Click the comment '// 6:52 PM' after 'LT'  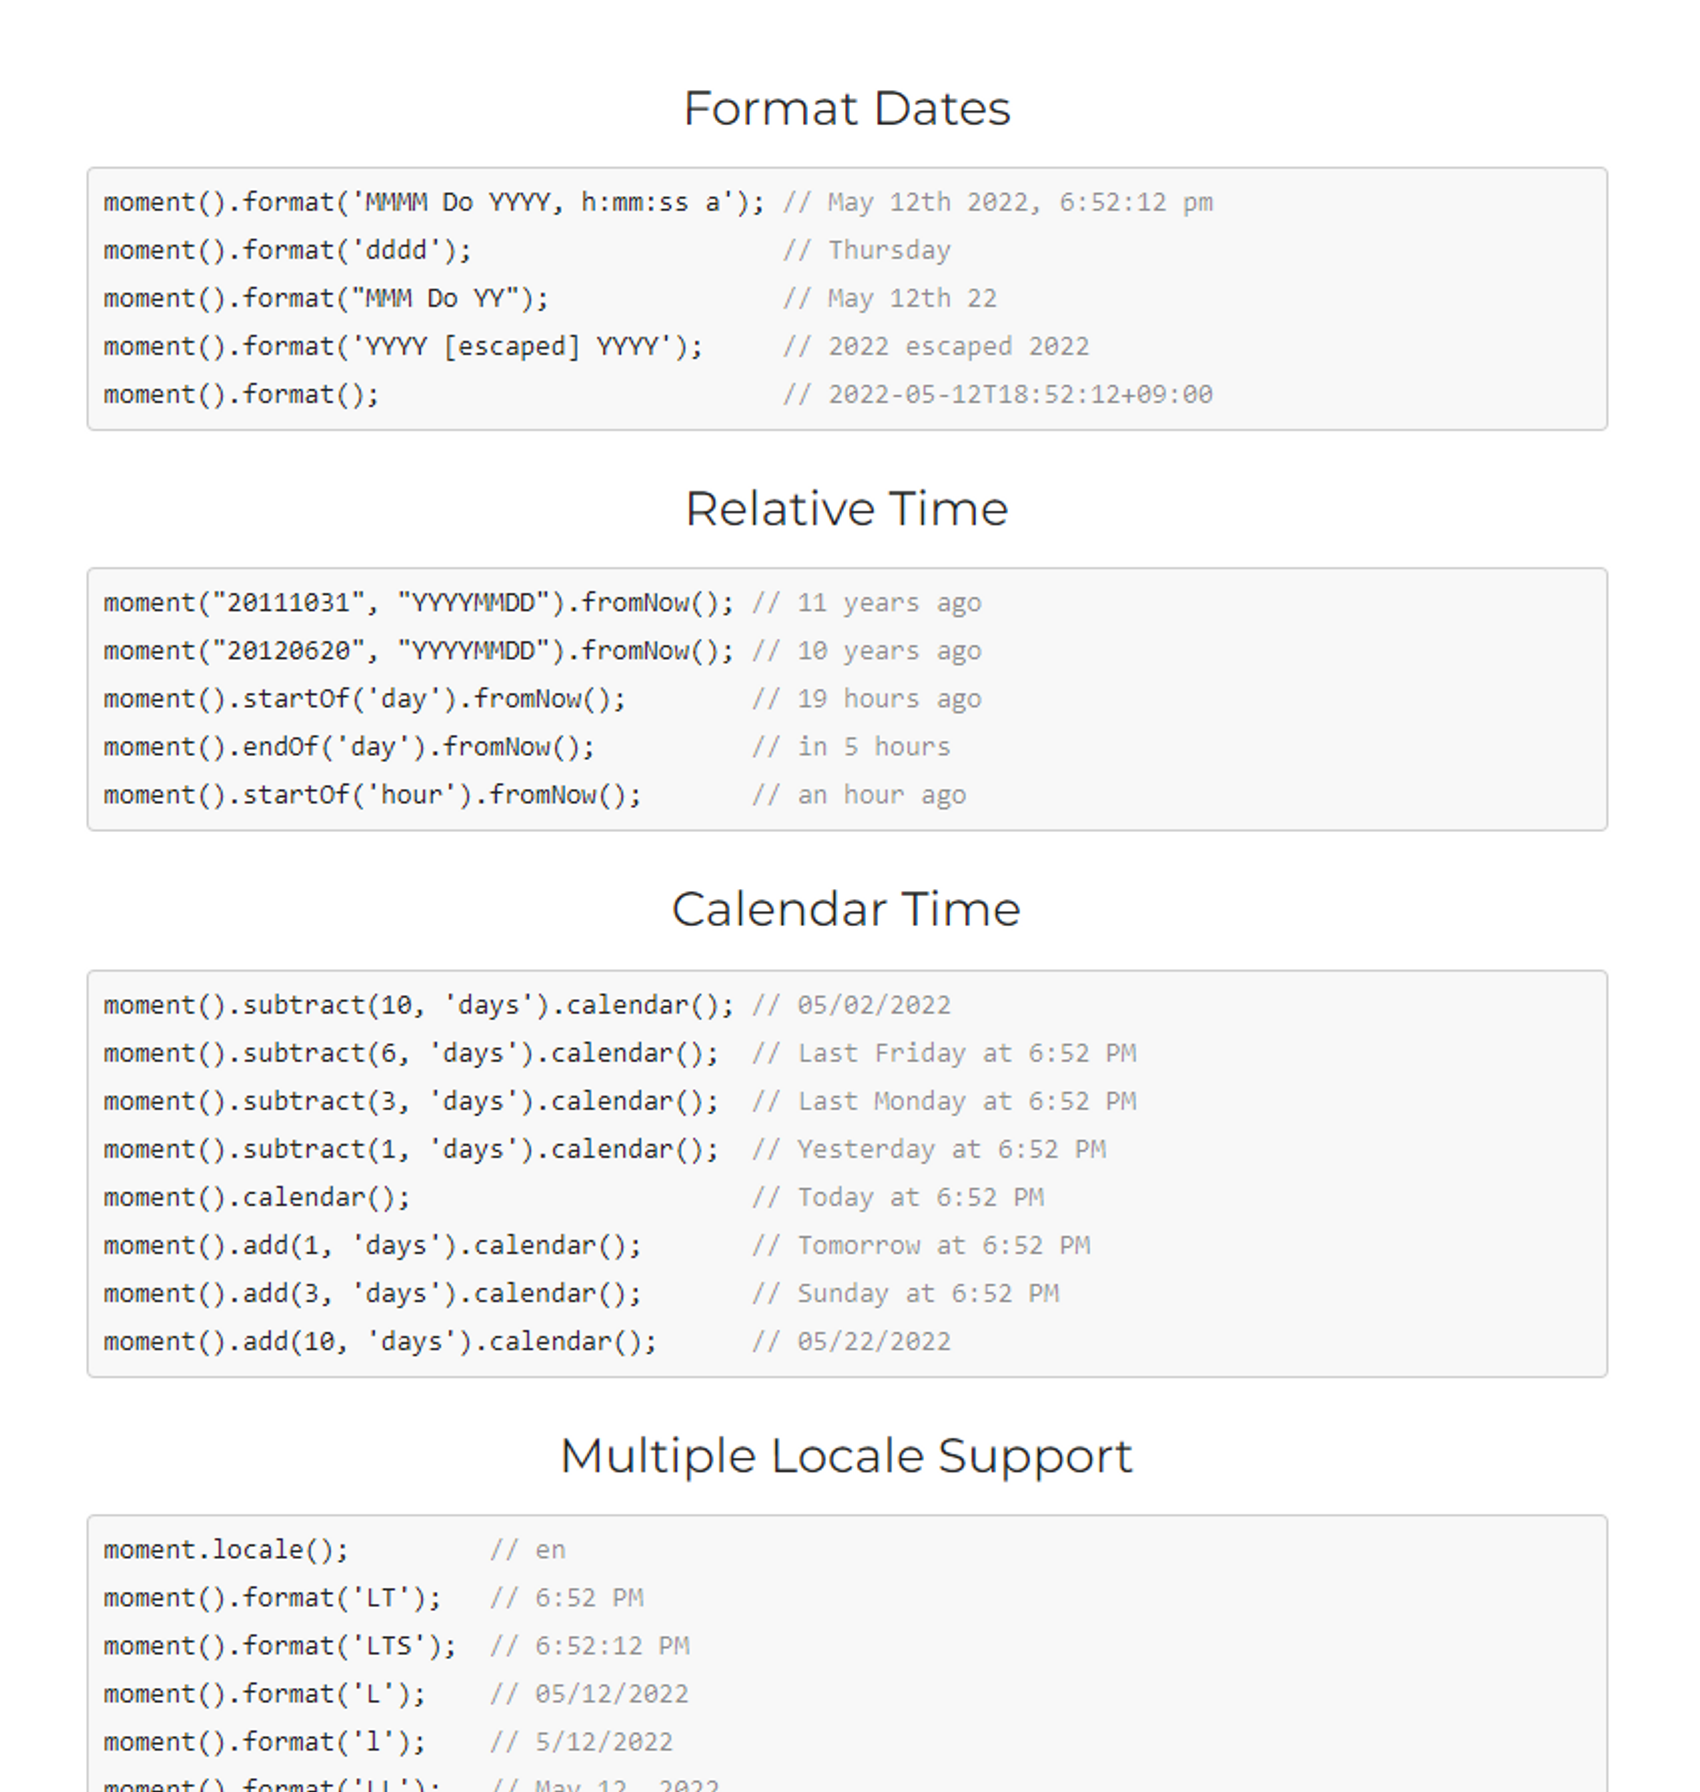(567, 1598)
